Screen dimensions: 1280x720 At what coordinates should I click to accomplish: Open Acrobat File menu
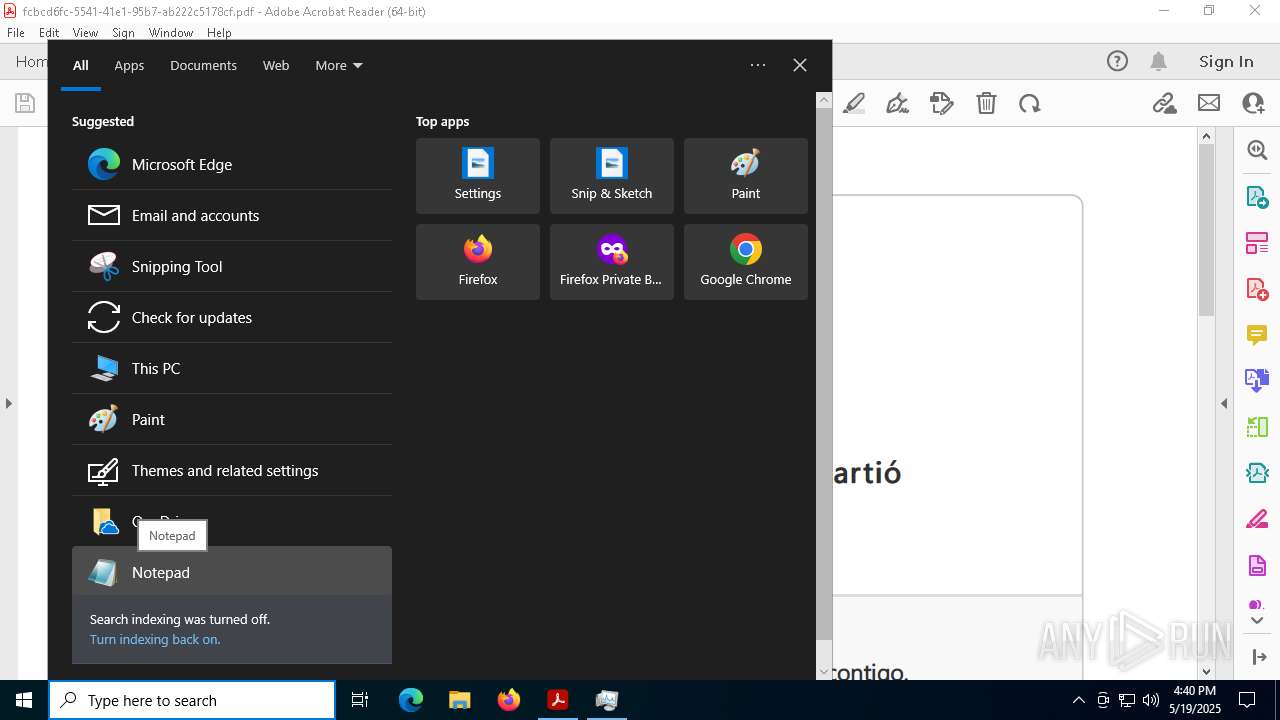pos(16,33)
